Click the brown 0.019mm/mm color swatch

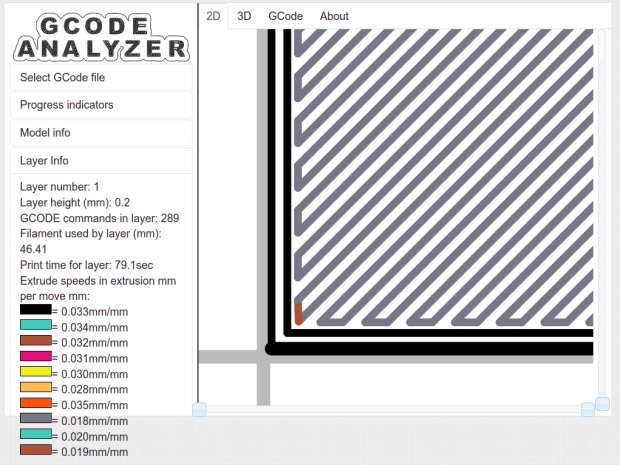(36, 450)
